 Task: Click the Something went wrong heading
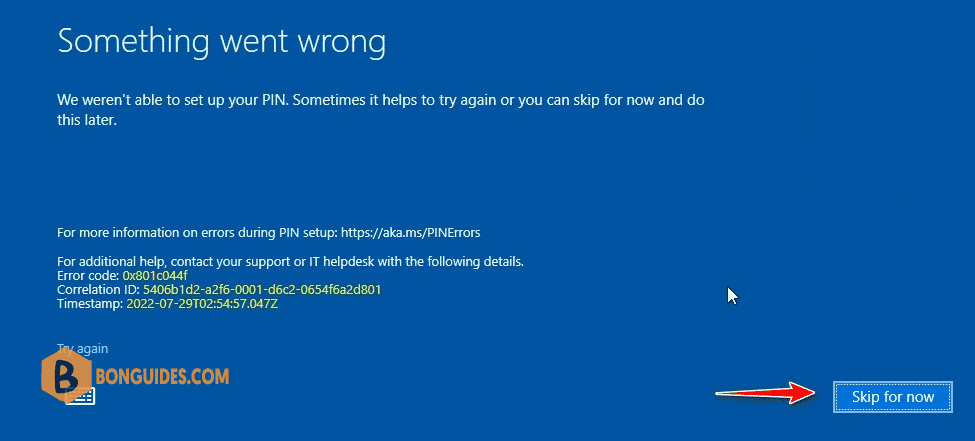(222, 43)
